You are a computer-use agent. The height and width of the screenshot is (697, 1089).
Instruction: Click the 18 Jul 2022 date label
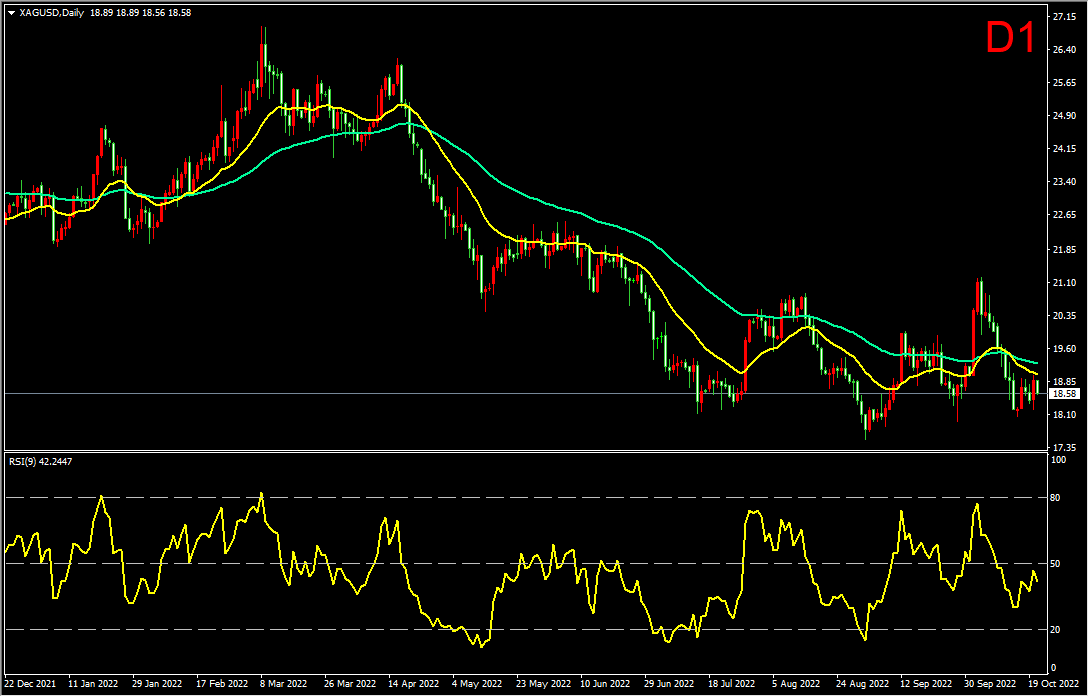[732, 683]
